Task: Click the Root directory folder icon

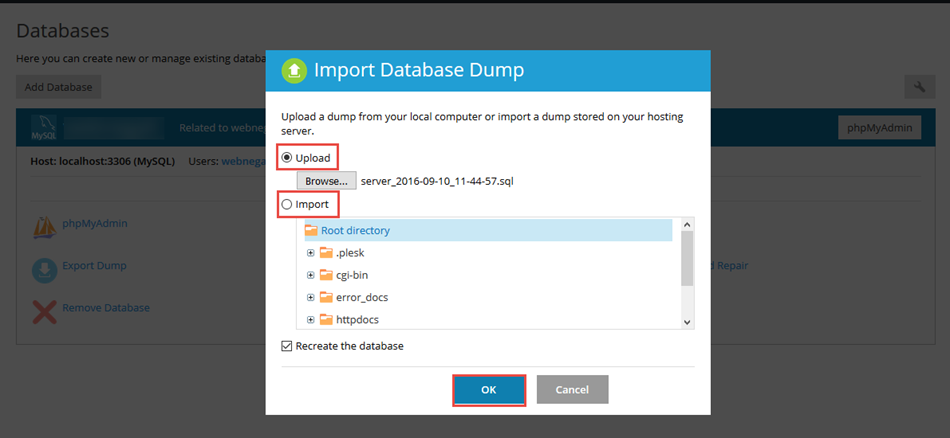Action: [x=311, y=230]
